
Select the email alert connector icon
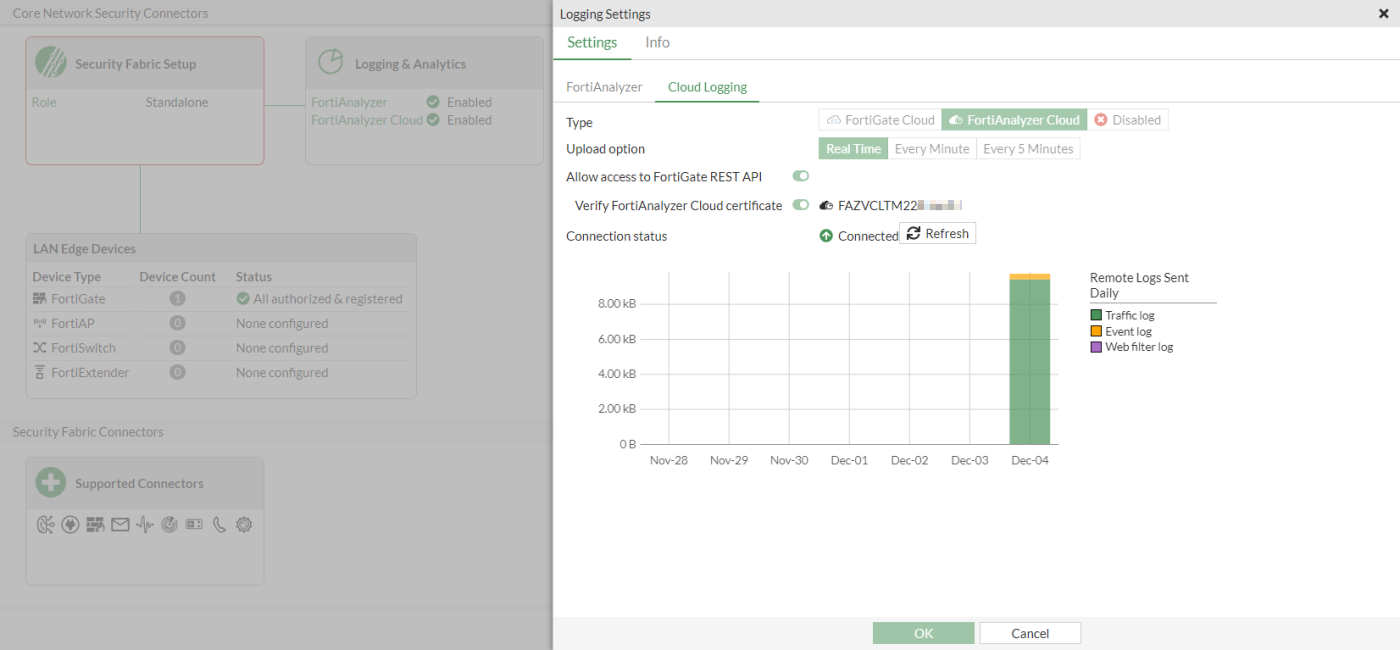120,524
